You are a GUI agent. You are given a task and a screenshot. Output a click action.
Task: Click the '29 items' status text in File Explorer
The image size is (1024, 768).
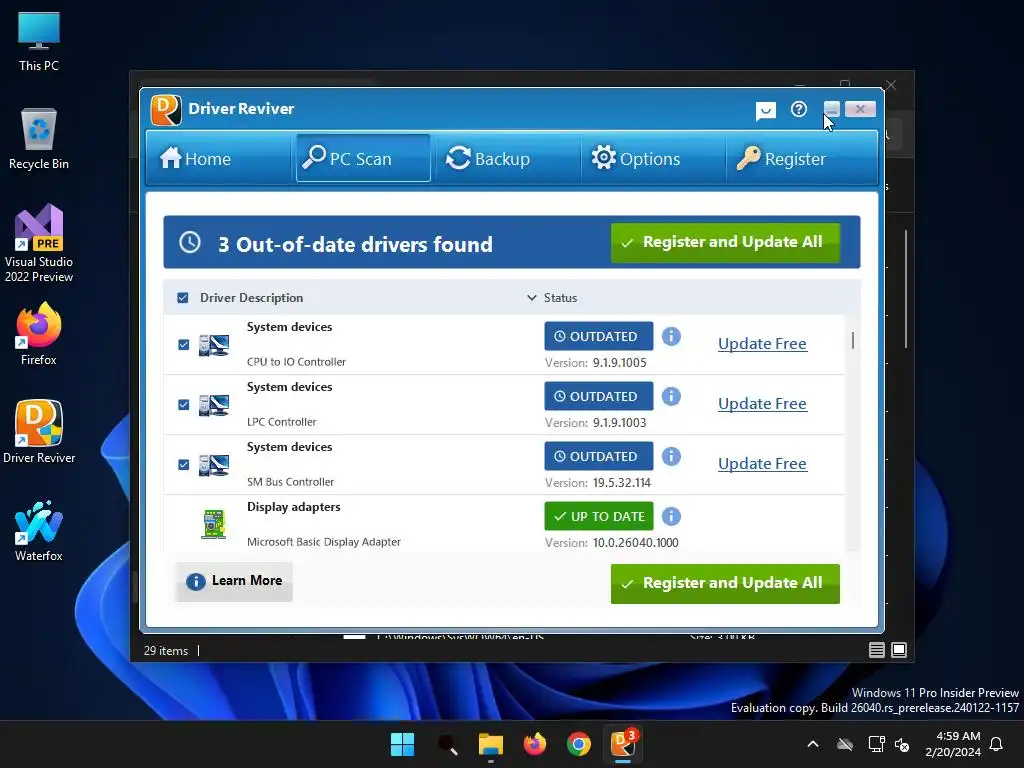click(x=166, y=651)
